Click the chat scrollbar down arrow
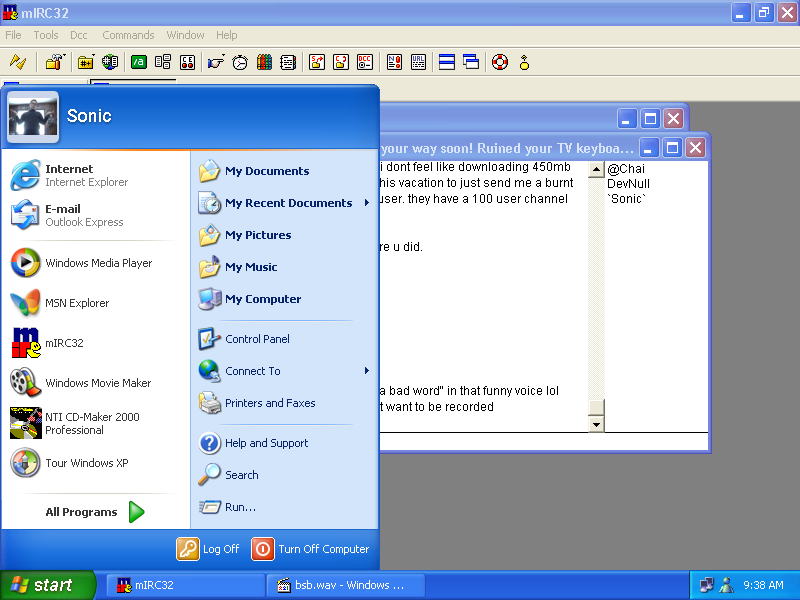The image size is (800, 600). (x=596, y=424)
